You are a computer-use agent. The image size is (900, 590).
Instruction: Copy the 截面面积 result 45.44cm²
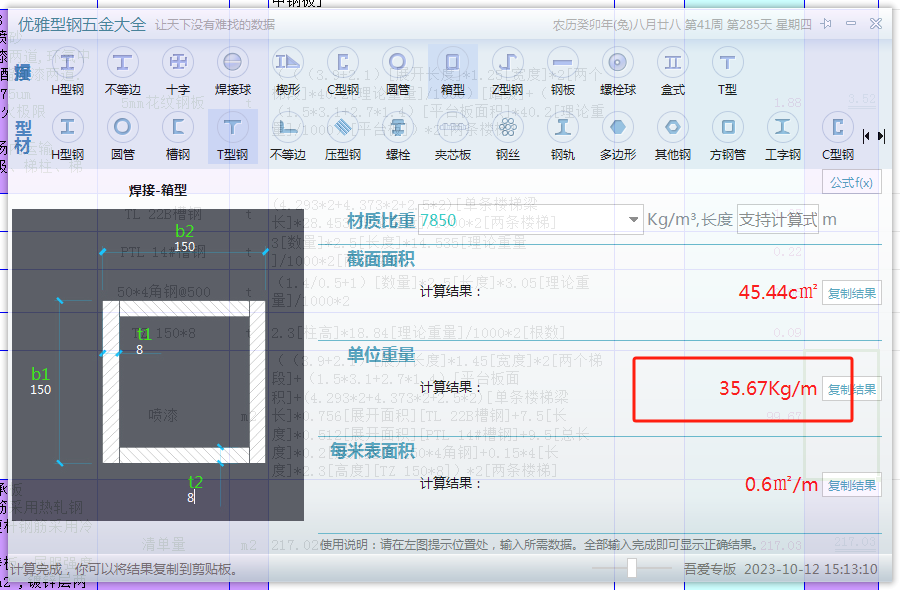coord(851,293)
